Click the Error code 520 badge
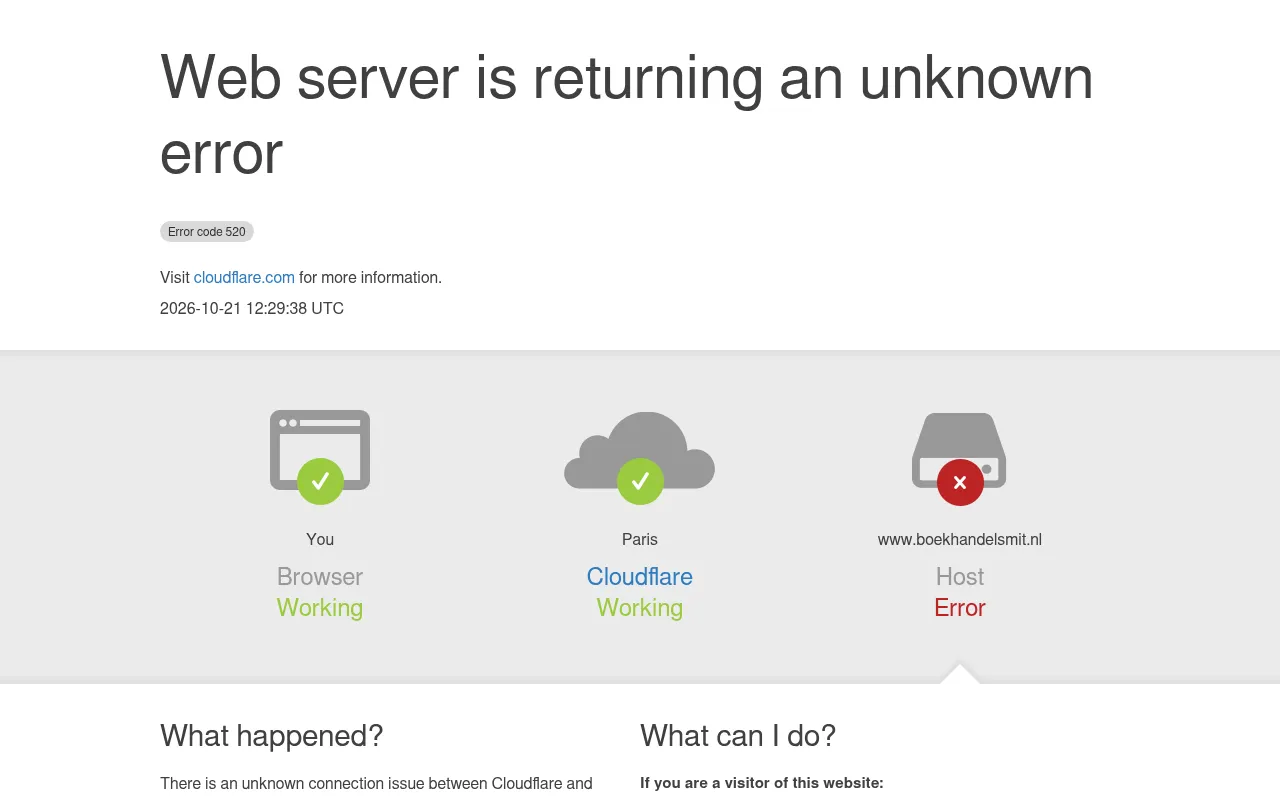Image resolution: width=1280 pixels, height=800 pixels. pyautogui.click(x=207, y=232)
